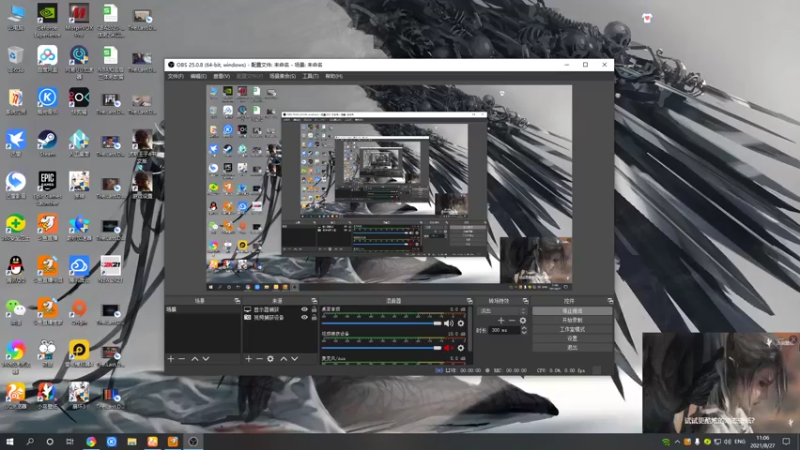
Task: Open the Help (H) menu in OBS
Action: [334, 76]
